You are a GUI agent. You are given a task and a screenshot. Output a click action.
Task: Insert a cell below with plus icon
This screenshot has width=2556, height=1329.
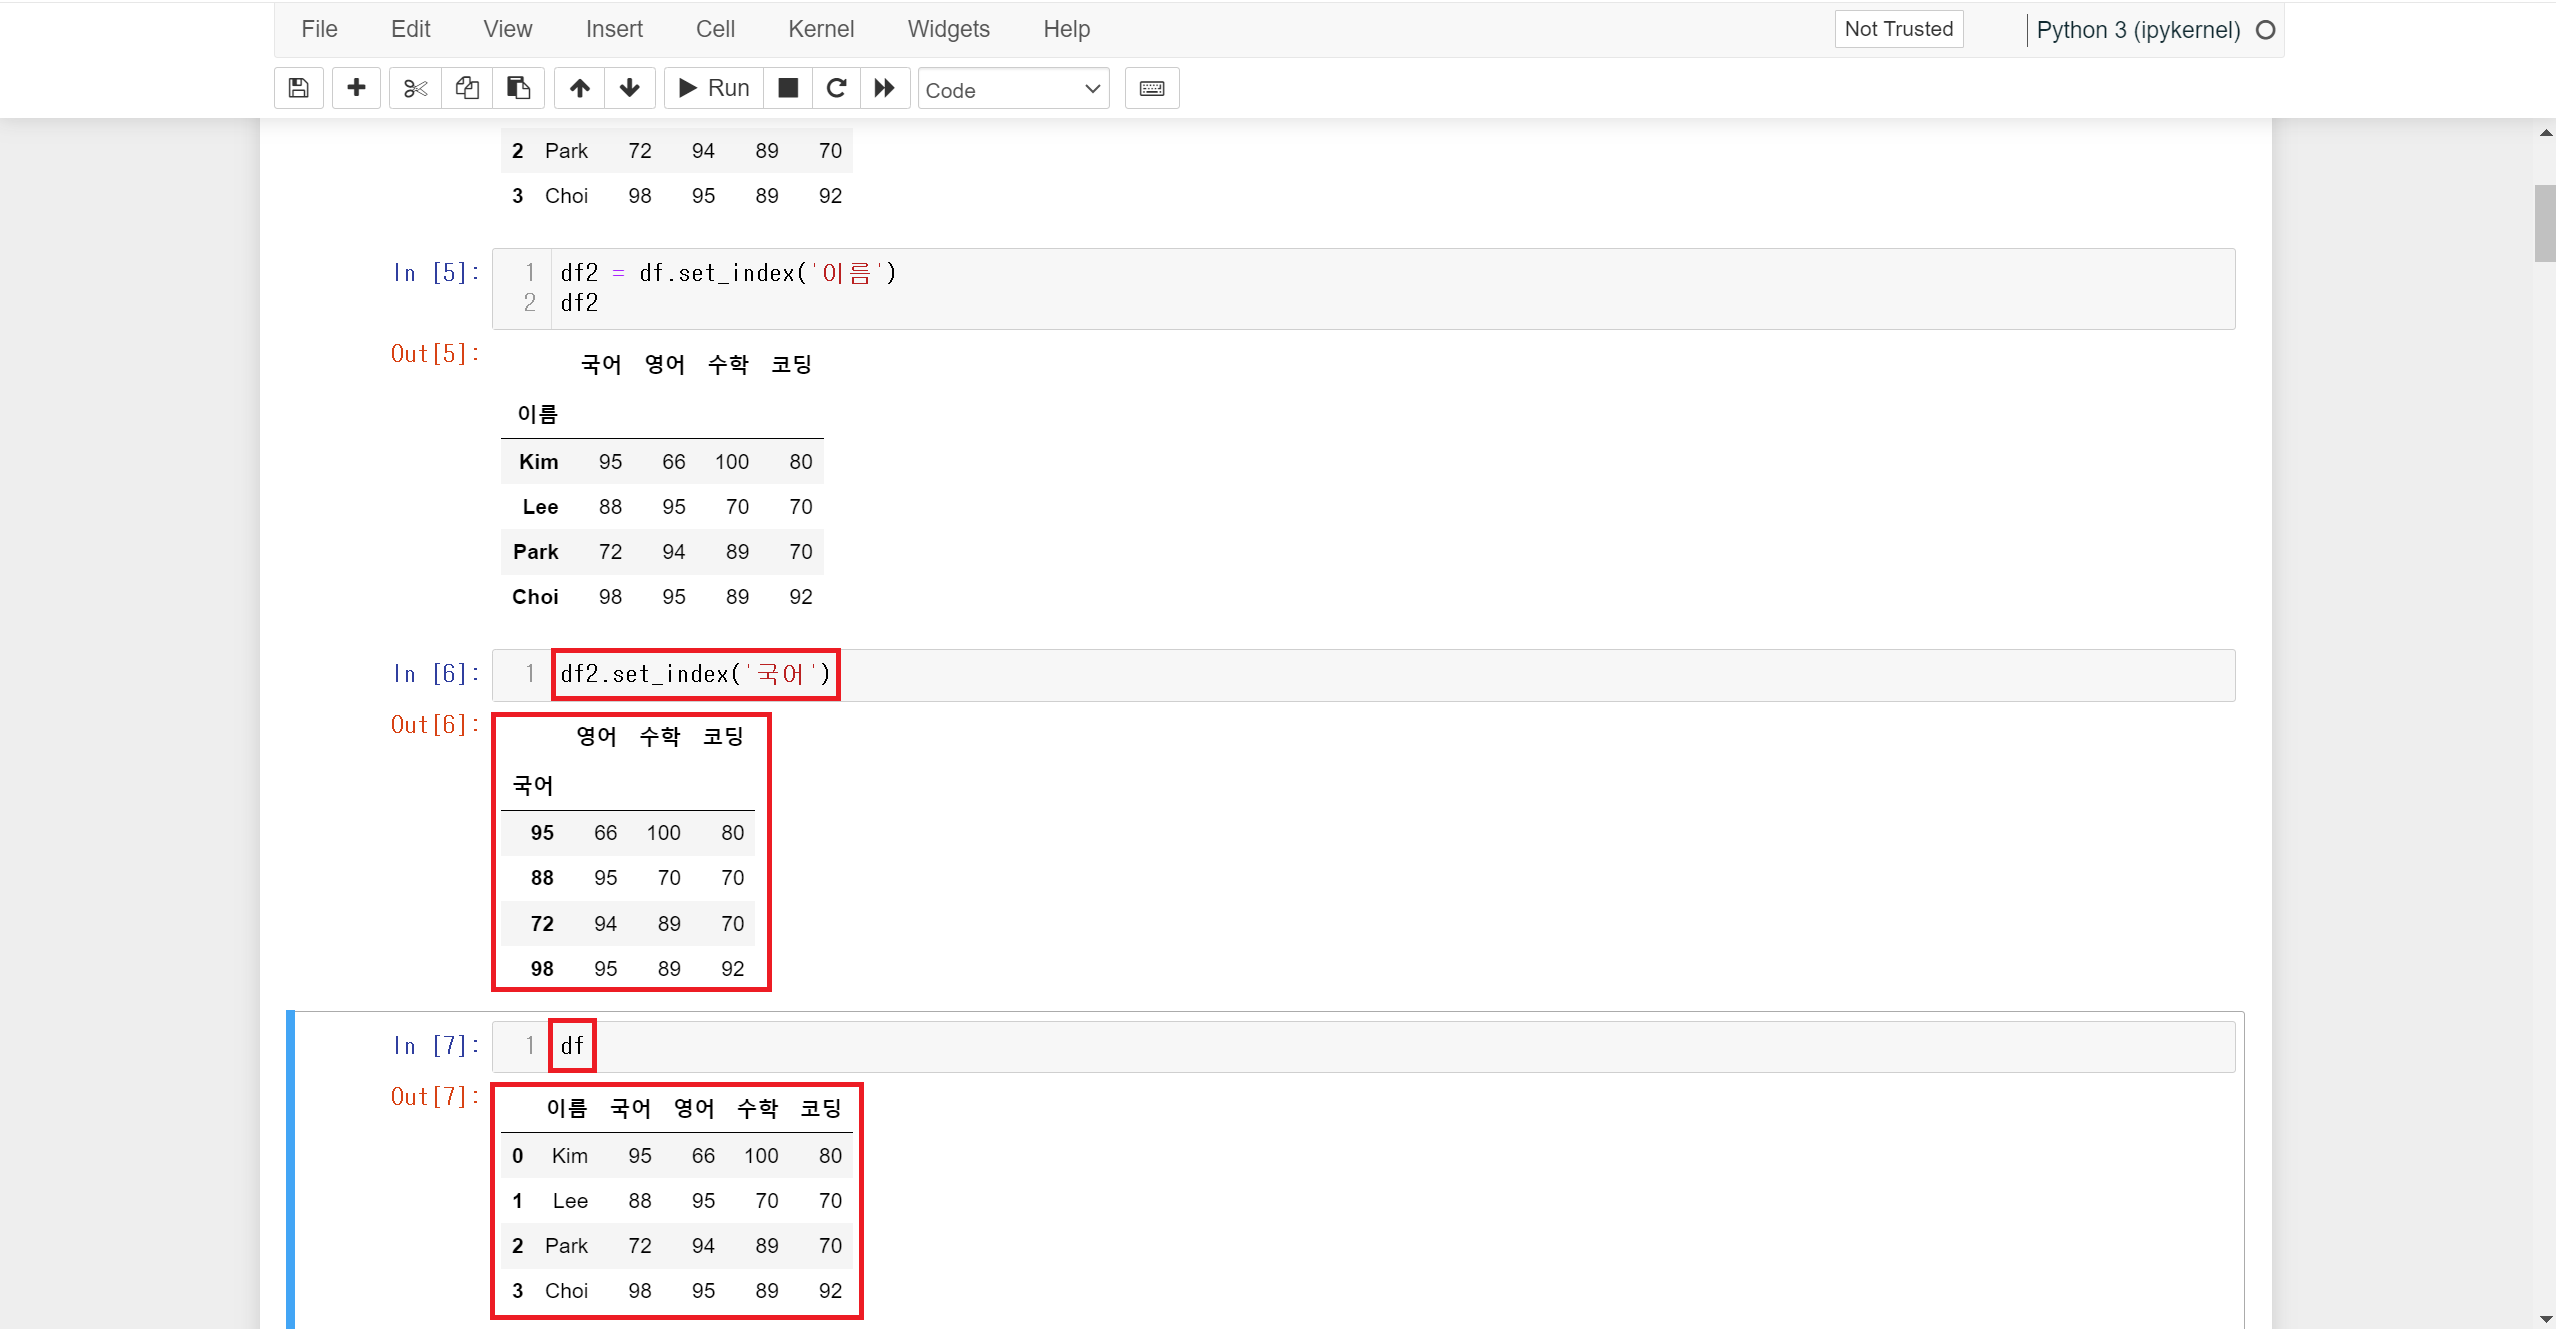[356, 88]
